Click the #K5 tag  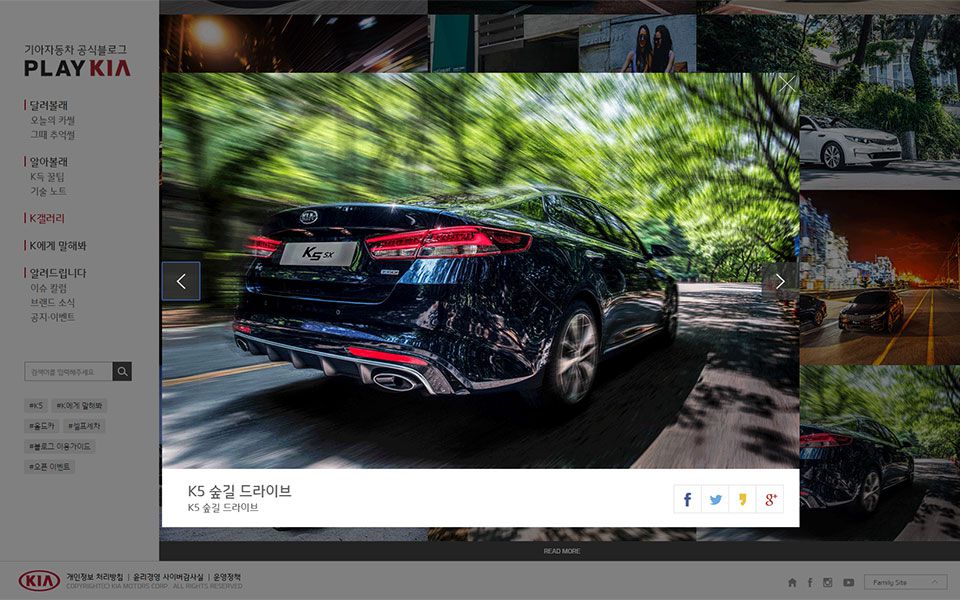tap(36, 406)
